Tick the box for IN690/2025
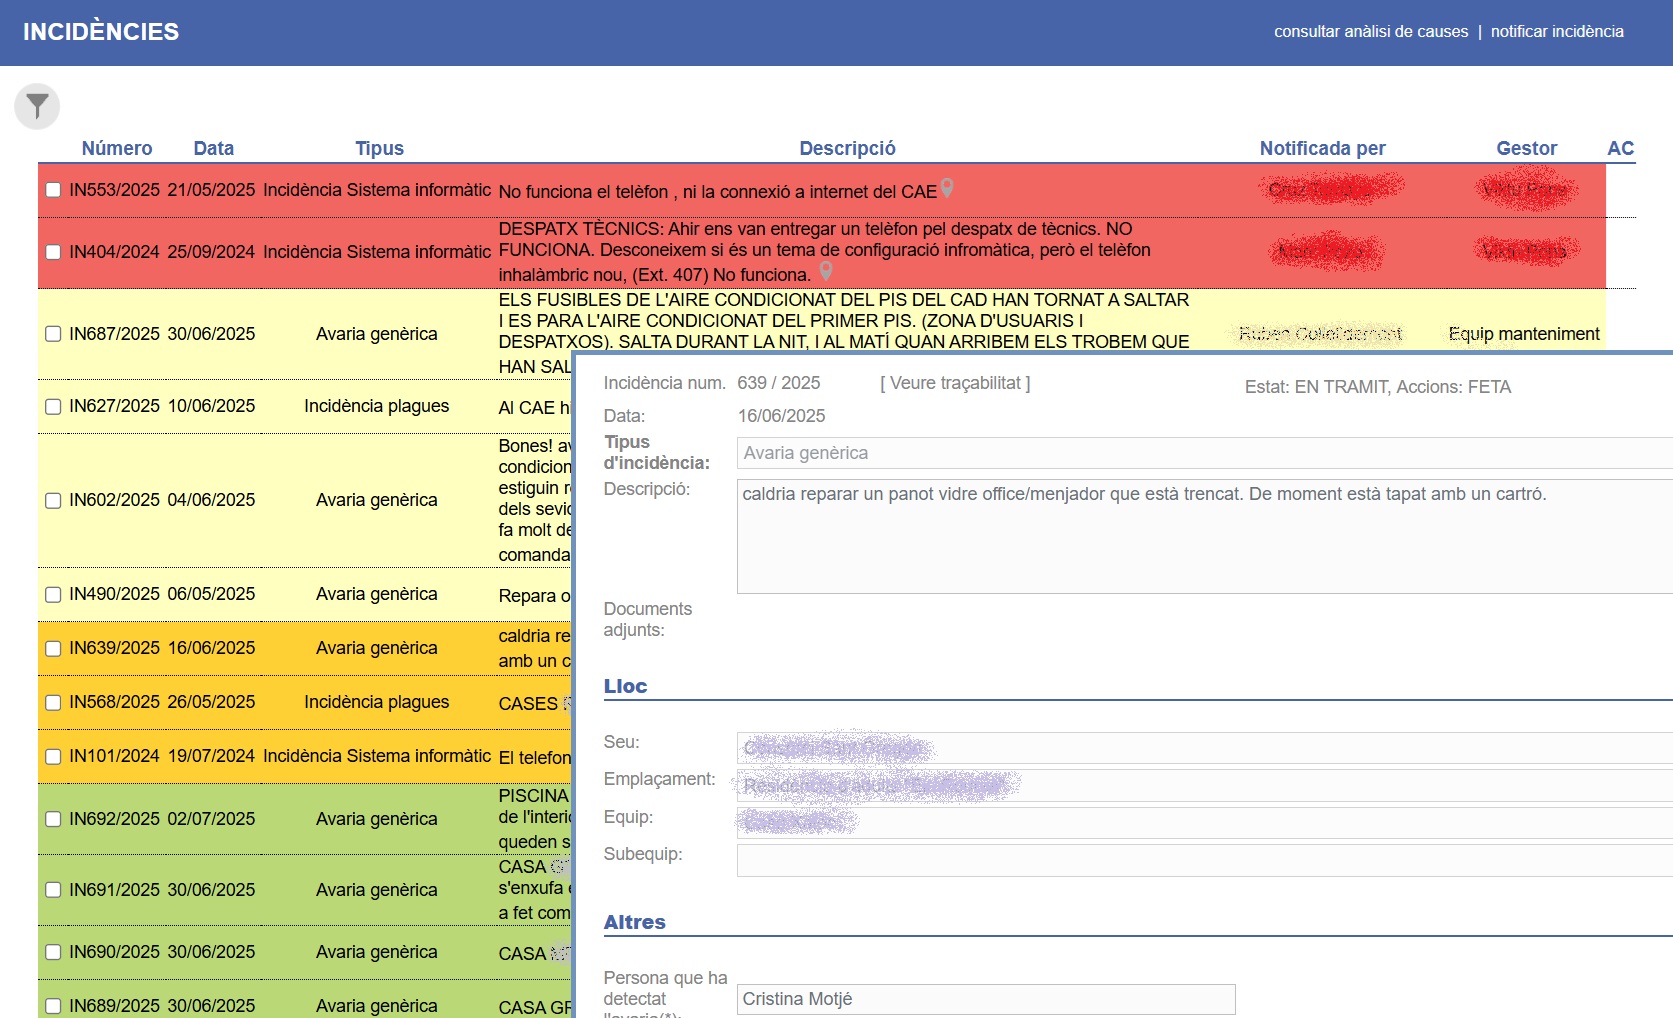The width and height of the screenshot is (1673, 1018). (53, 952)
